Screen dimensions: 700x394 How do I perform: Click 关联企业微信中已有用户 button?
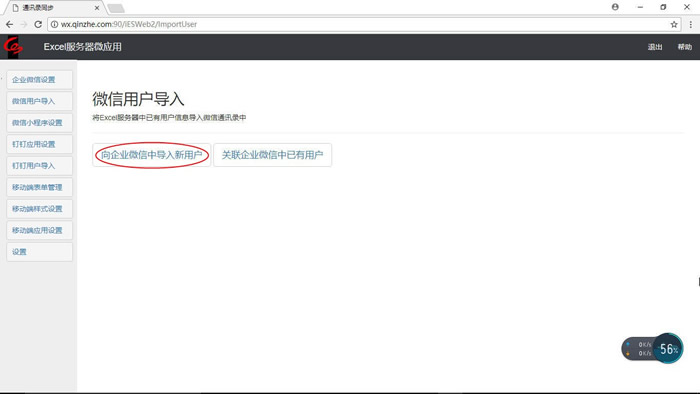[x=272, y=155]
